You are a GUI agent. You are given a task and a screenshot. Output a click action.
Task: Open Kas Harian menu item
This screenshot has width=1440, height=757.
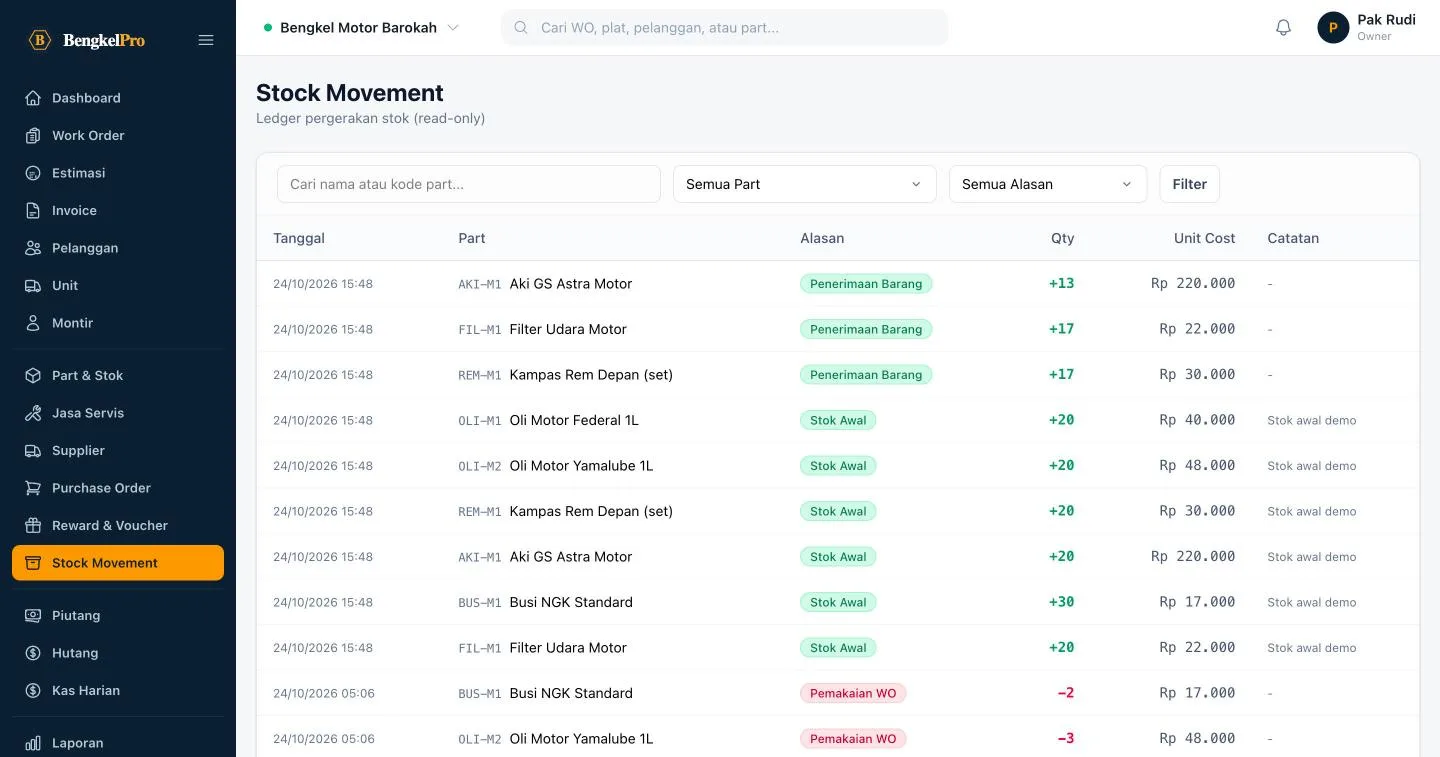coord(118,691)
